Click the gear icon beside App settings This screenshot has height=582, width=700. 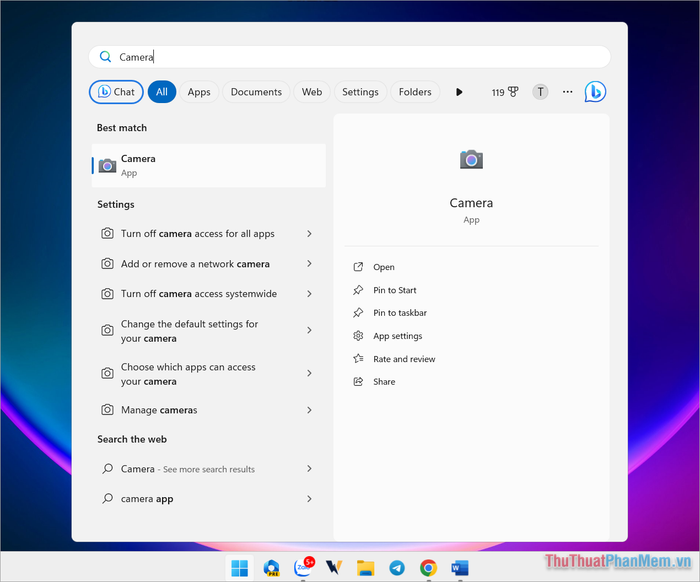click(358, 336)
